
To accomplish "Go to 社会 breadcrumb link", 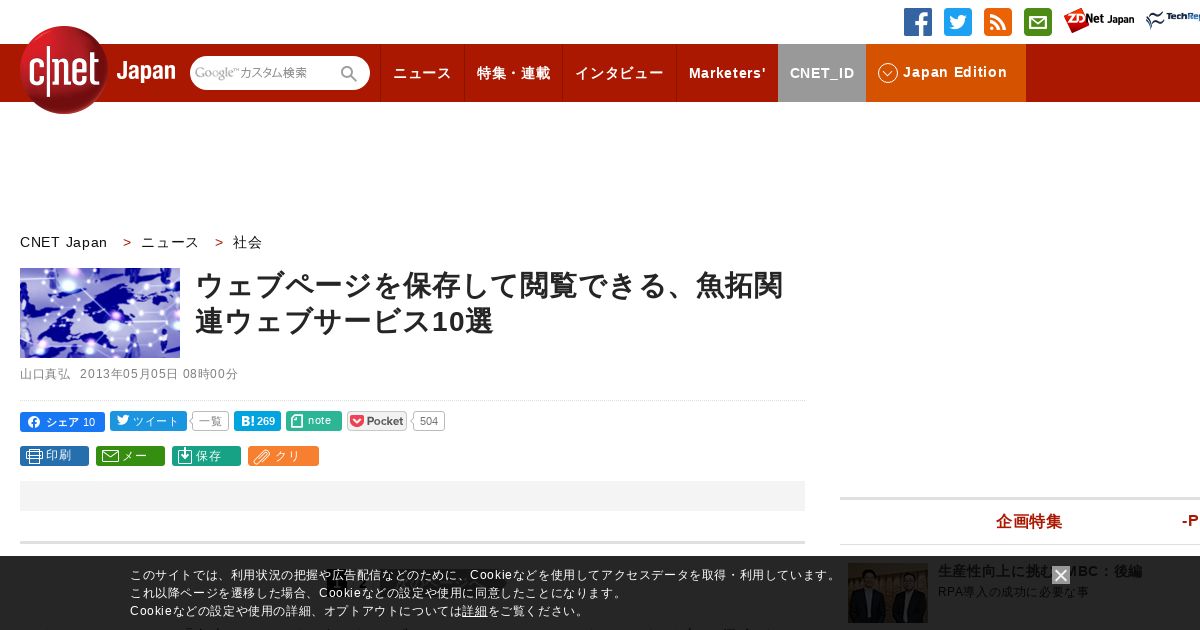I will (x=247, y=242).
